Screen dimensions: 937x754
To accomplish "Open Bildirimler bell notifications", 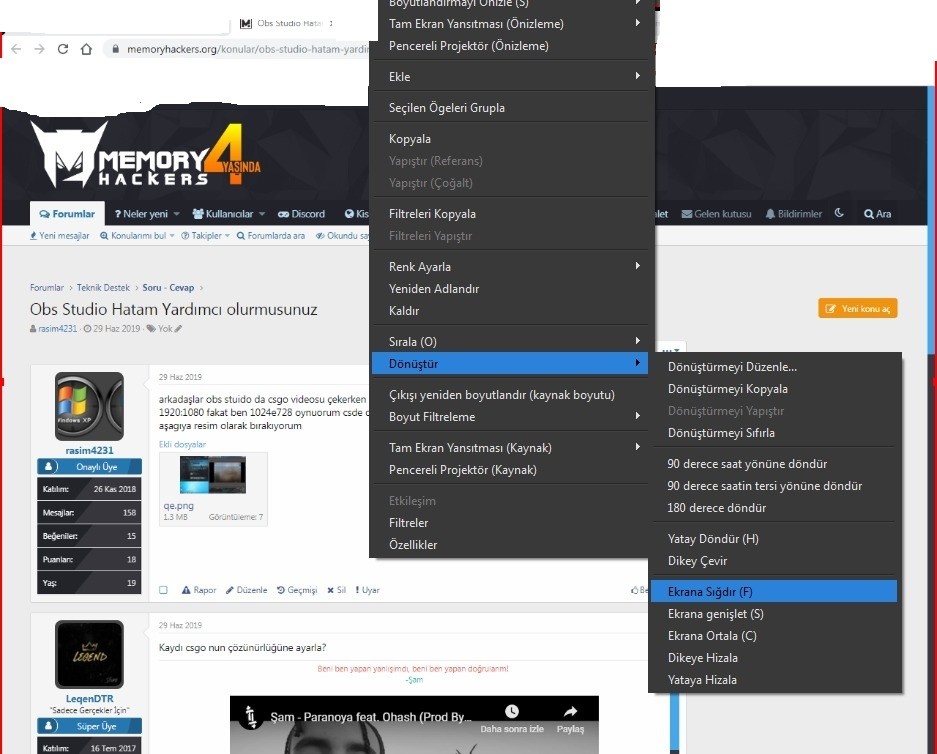I will point(794,214).
